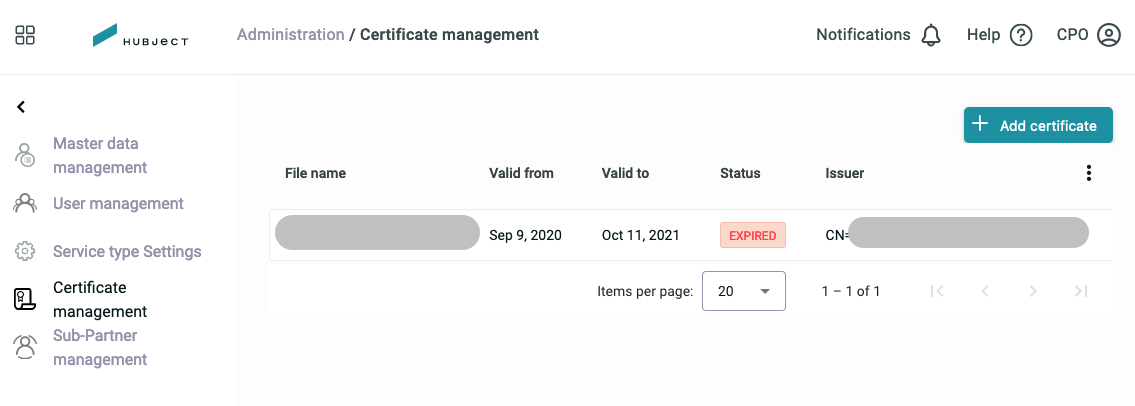1135x406 pixels.
Task: Open Master data management menu item
Action: [x=100, y=155]
